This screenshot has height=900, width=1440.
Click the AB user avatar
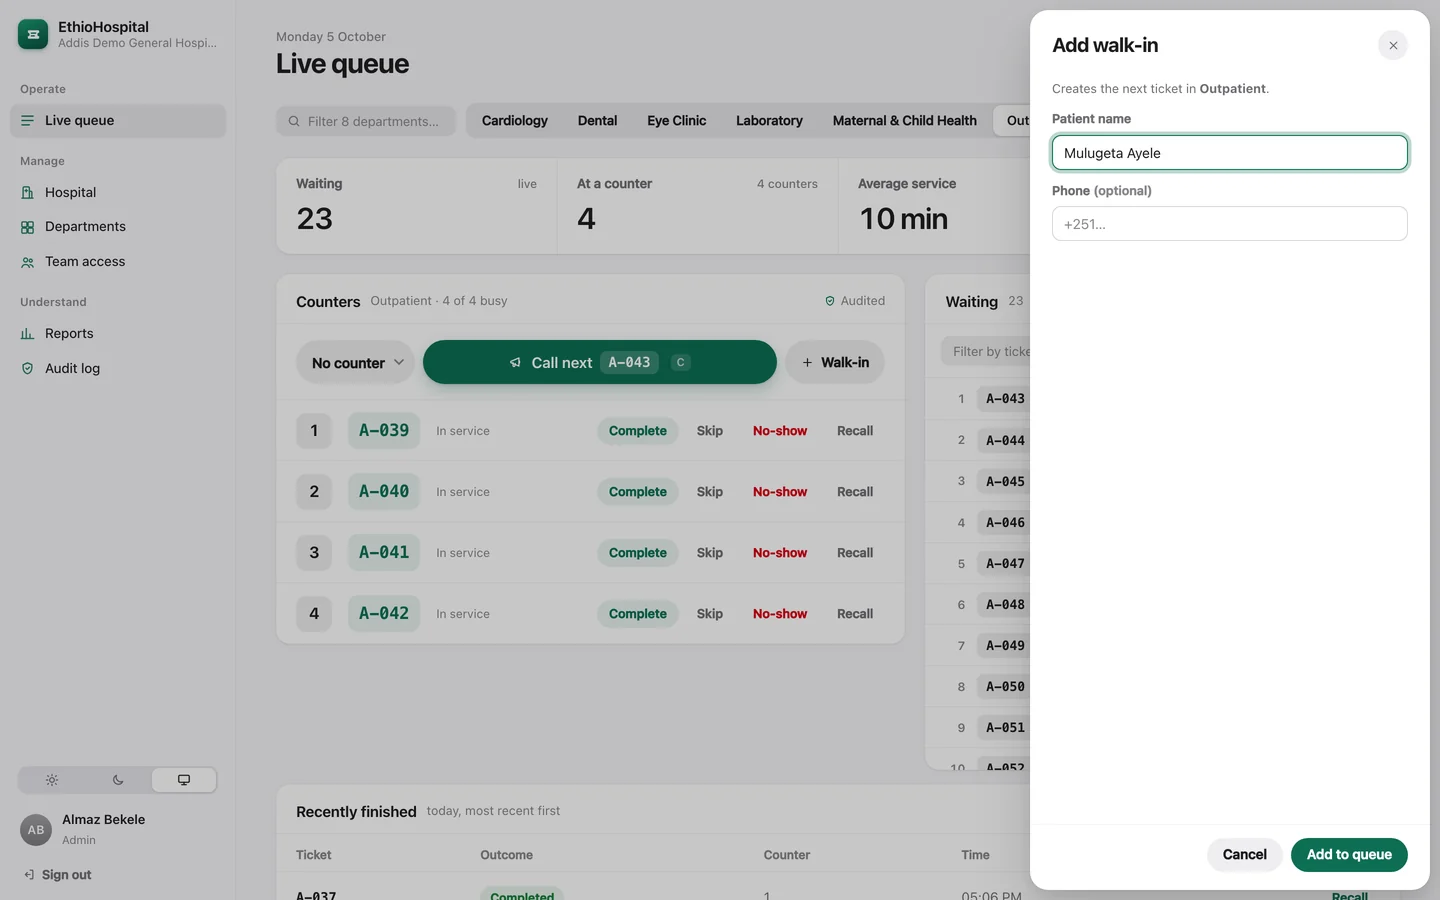click(x=36, y=830)
